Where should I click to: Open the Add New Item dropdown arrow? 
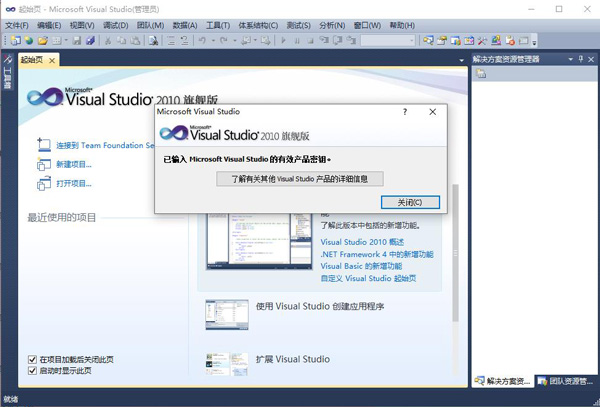click(66, 40)
